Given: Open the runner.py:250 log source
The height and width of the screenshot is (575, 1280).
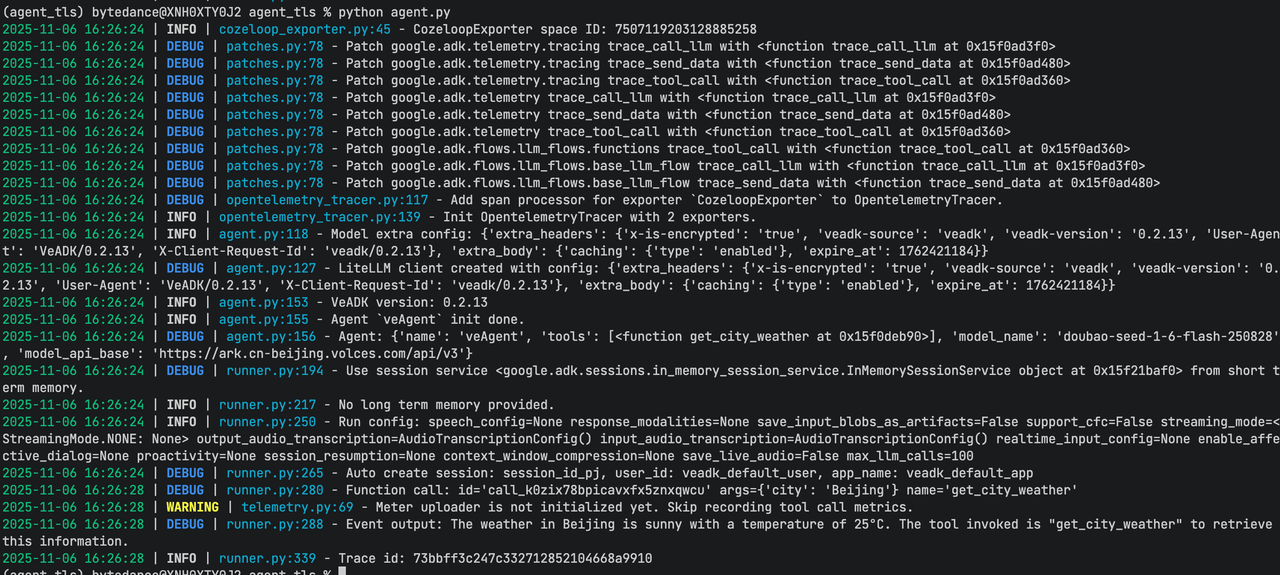Looking at the screenshot, I should click(x=267, y=422).
